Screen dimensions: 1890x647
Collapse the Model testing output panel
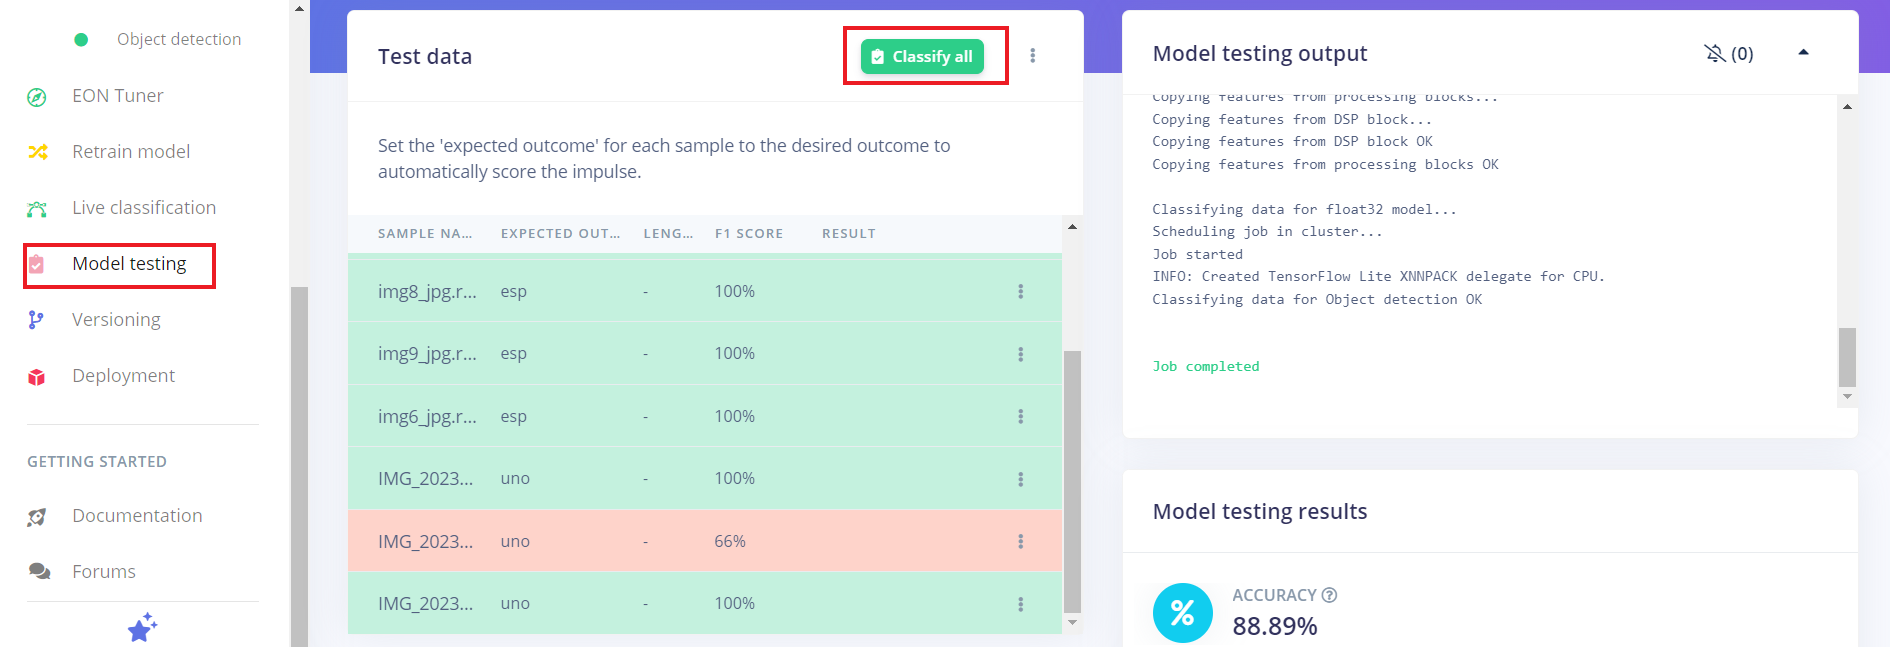(1803, 53)
